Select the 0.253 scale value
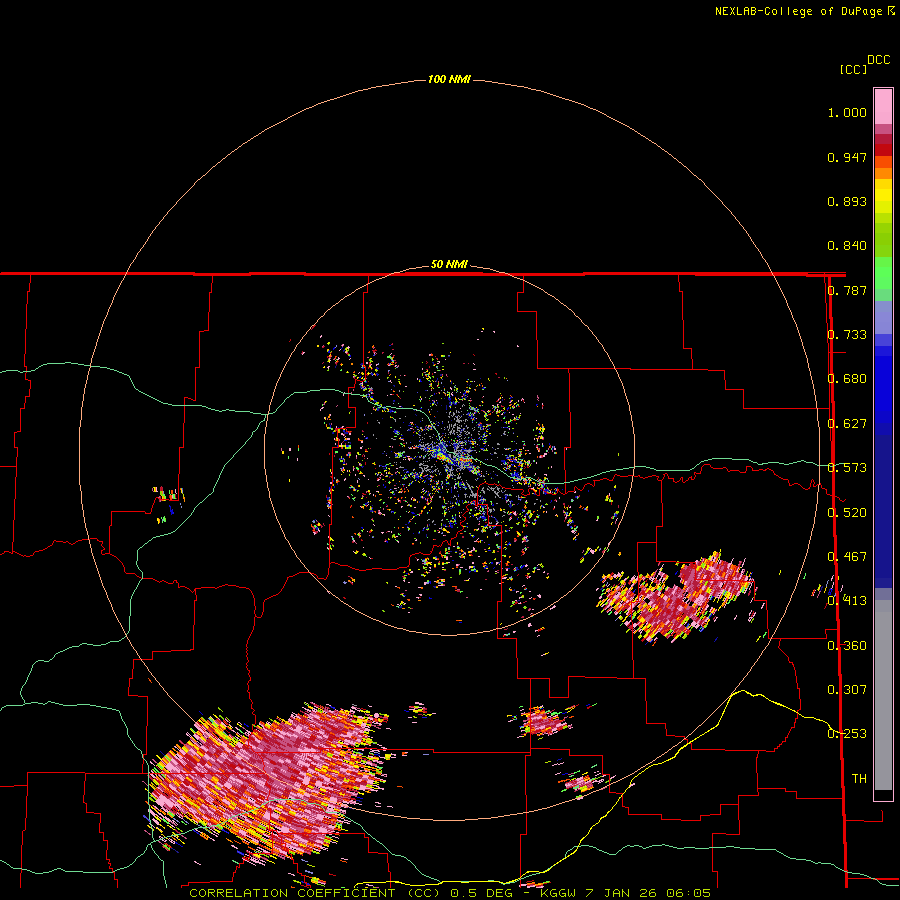900x900 pixels. tap(847, 734)
